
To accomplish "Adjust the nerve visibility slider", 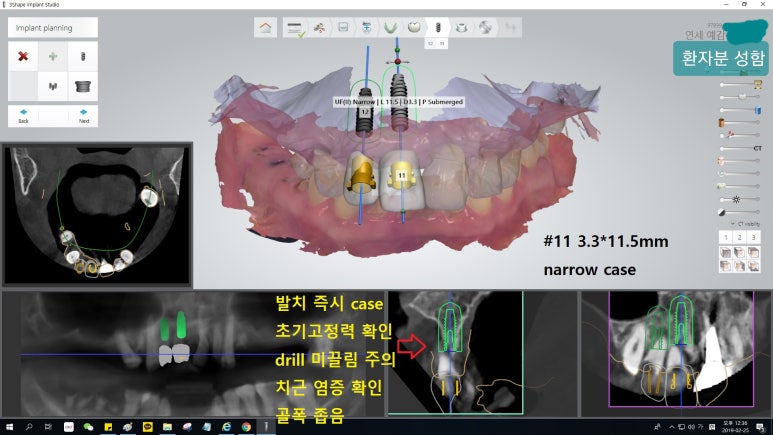I will (x=740, y=135).
